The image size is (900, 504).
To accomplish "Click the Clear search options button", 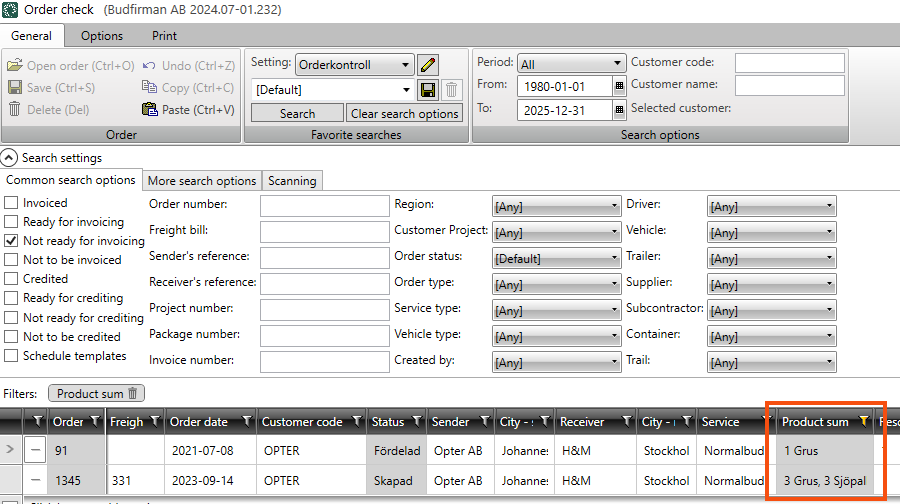I will 404,113.
